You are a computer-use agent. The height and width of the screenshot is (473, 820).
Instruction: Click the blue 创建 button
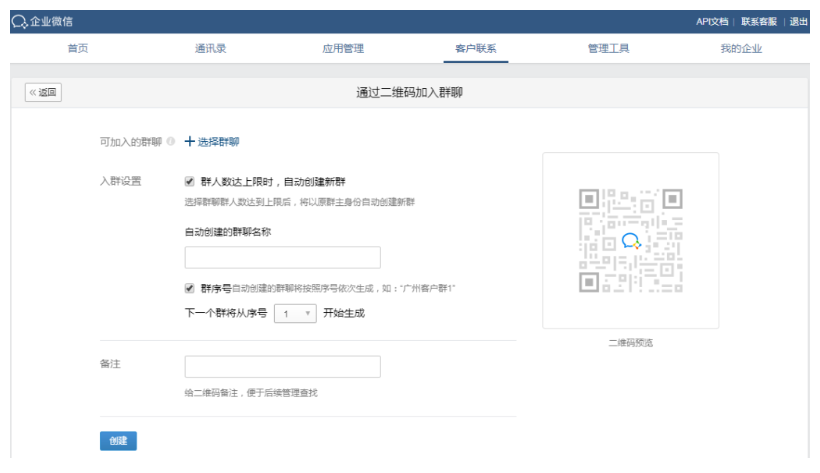(x=118, y=441)
